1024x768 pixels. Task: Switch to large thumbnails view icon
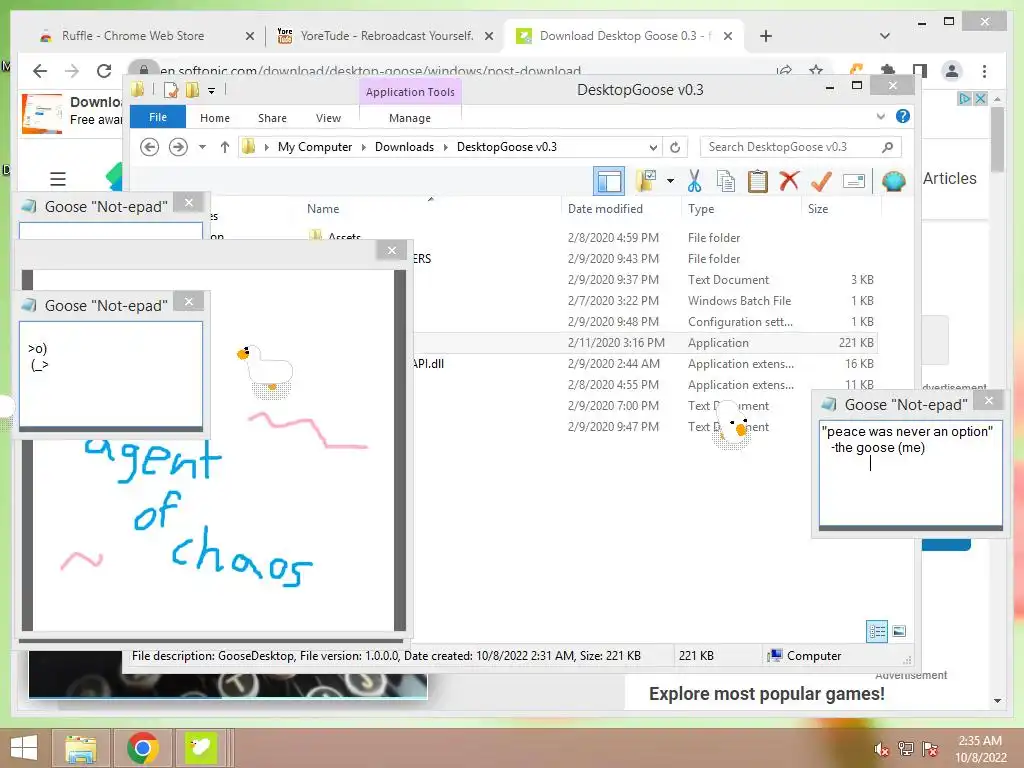[899, 631]
